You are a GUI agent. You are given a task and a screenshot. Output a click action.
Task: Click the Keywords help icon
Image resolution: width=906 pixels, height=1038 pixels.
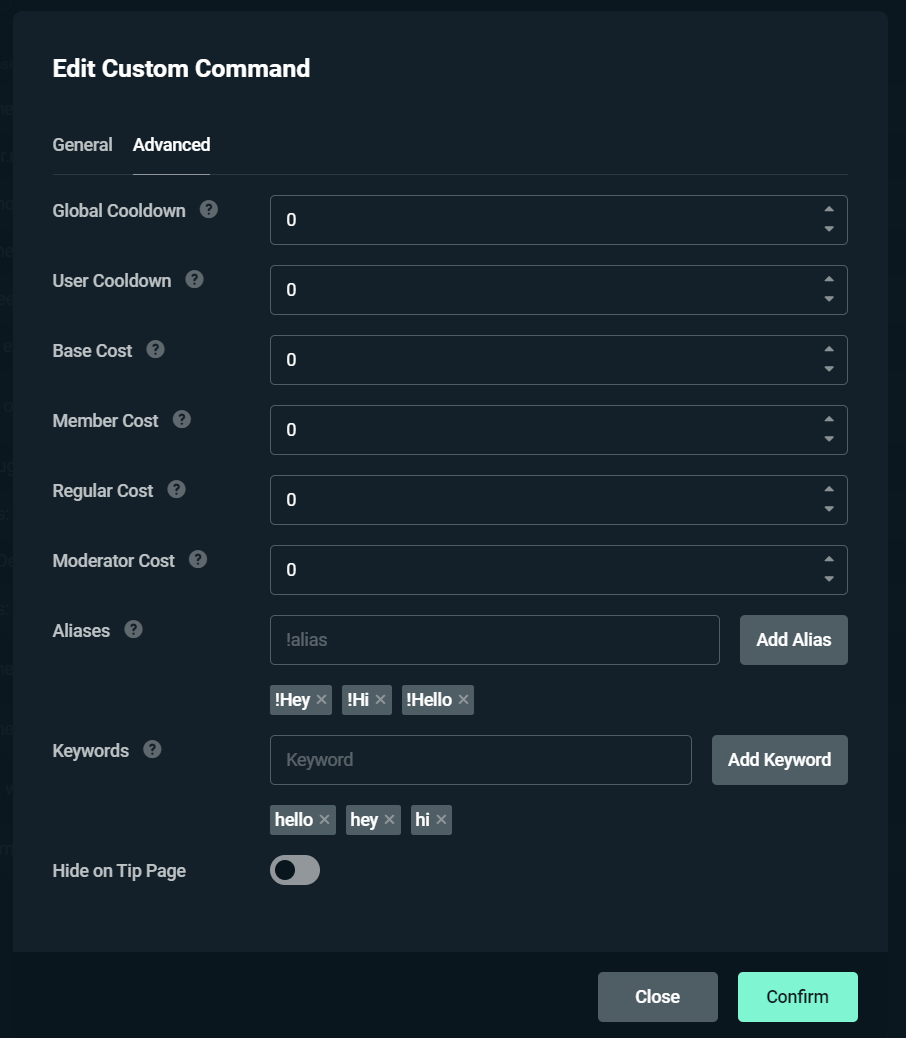[152, 750]
